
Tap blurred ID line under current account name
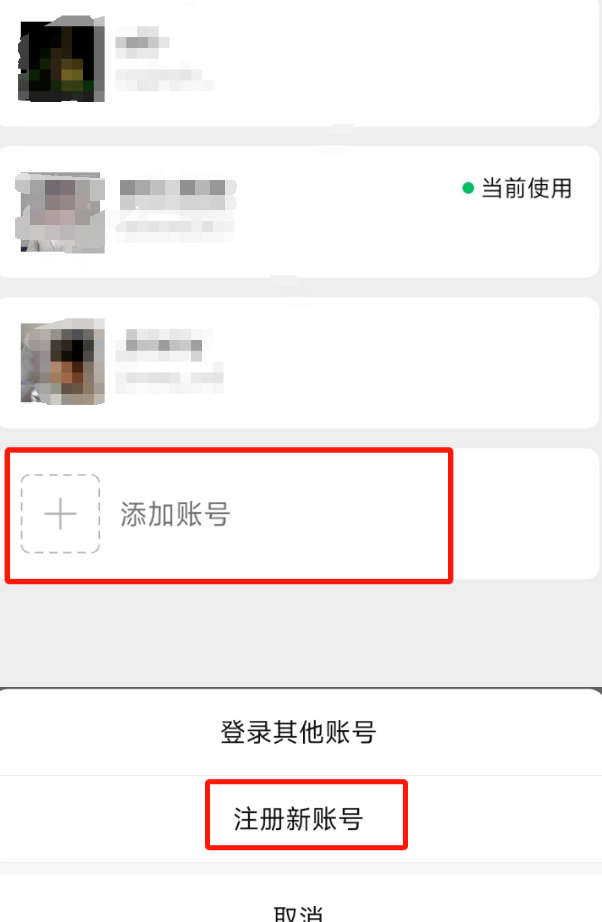point(175,228)
